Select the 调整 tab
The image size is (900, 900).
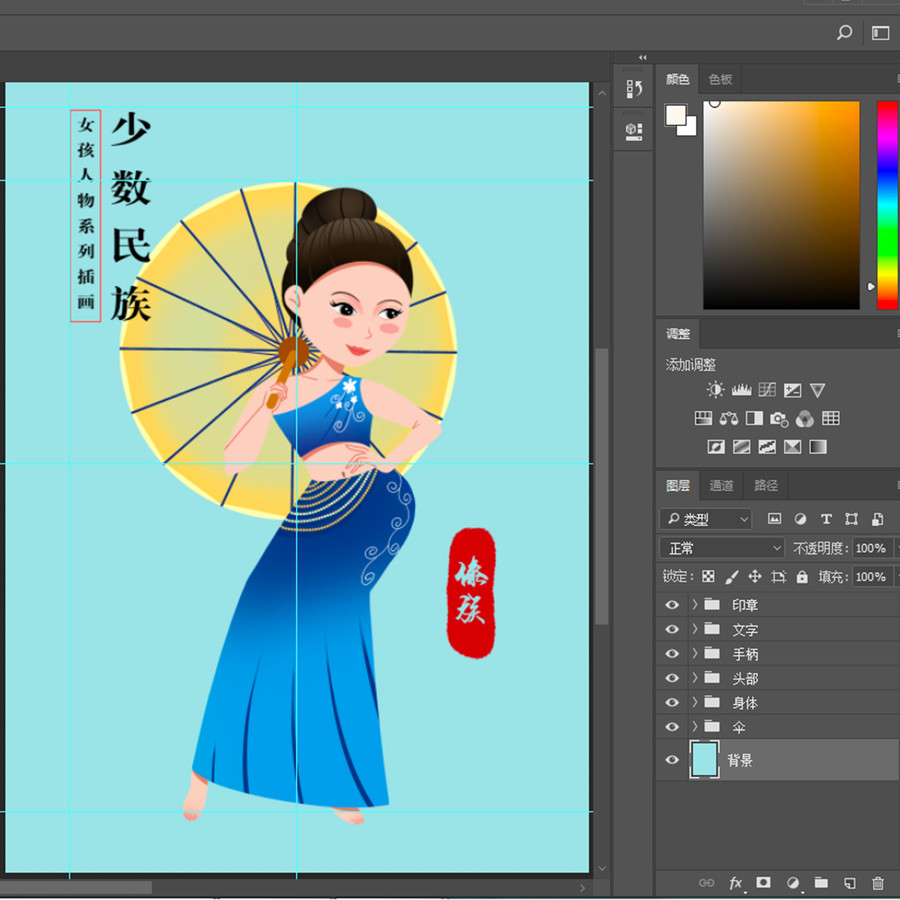click(x=678, y=334)
